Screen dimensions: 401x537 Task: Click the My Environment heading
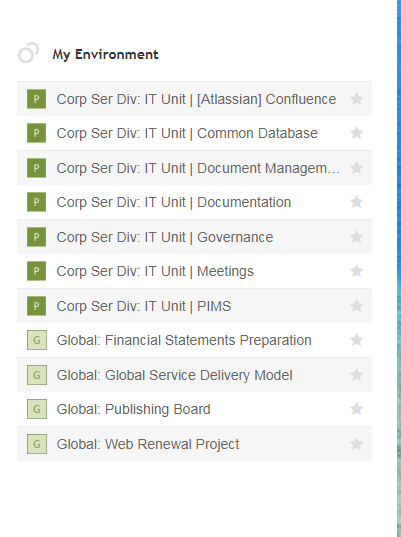105,54
